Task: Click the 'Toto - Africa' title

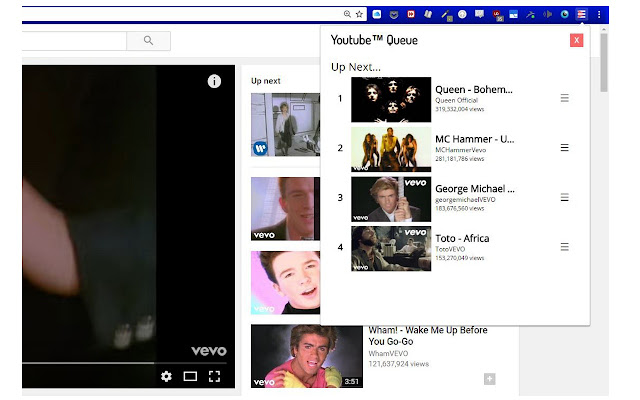Action: pos(462,238)
